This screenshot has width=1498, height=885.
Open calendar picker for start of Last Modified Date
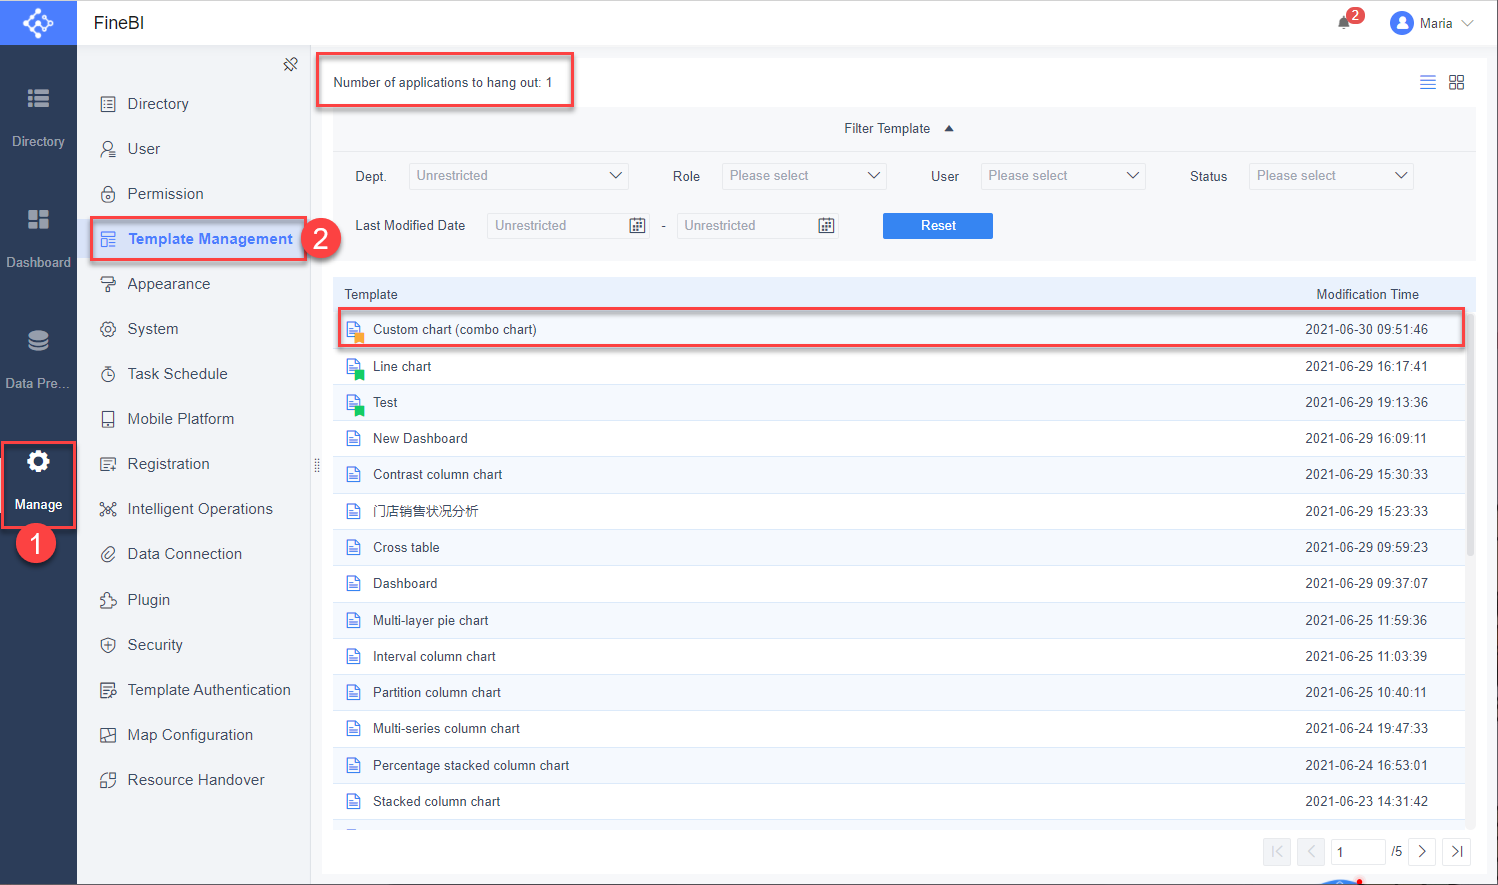coord(637,225)
